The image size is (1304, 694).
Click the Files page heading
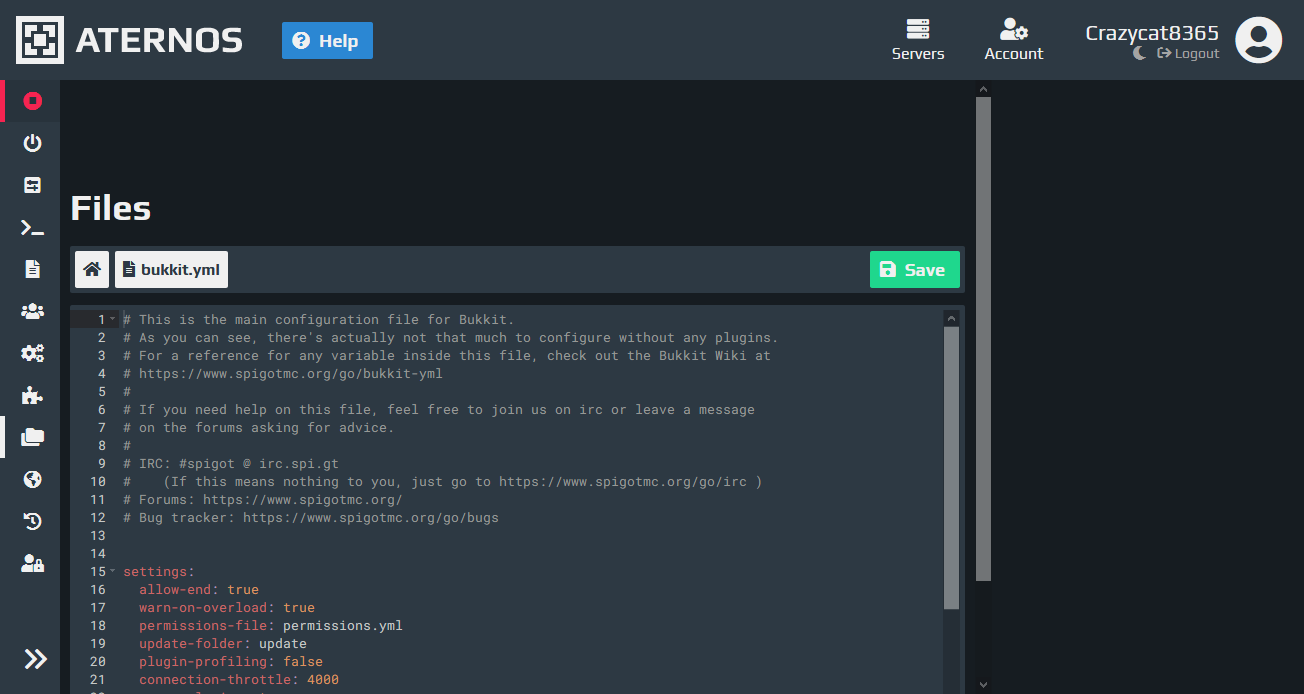111,208
